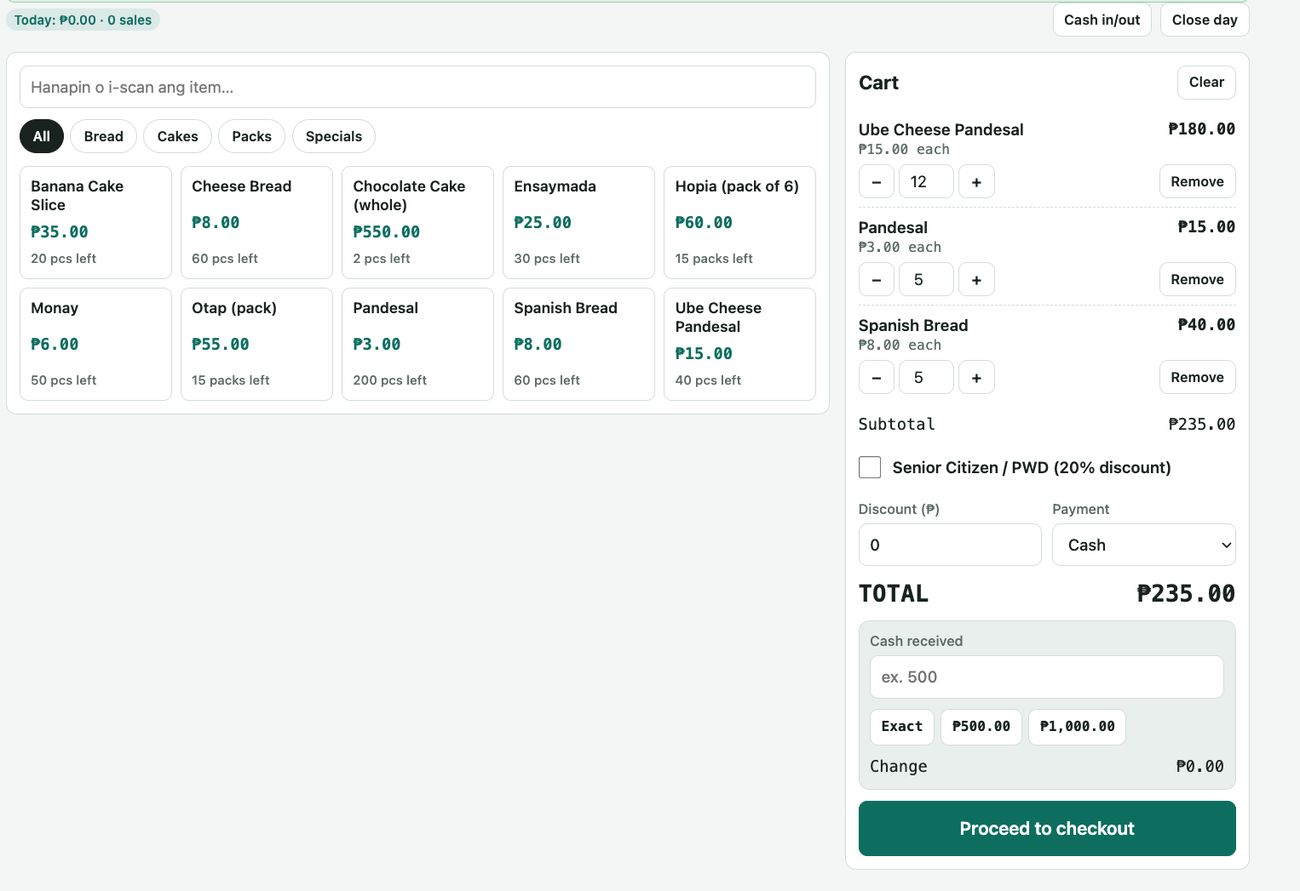This screenshot has height=891, width=1300.
Task: Open the Payment method dropdown
Action: click(x=1144, y=545)
